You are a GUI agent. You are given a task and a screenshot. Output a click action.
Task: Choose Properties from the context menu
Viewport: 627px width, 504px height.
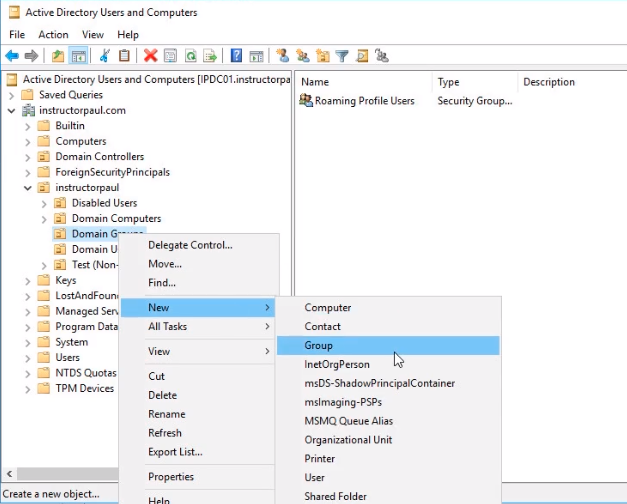point(171,477)
